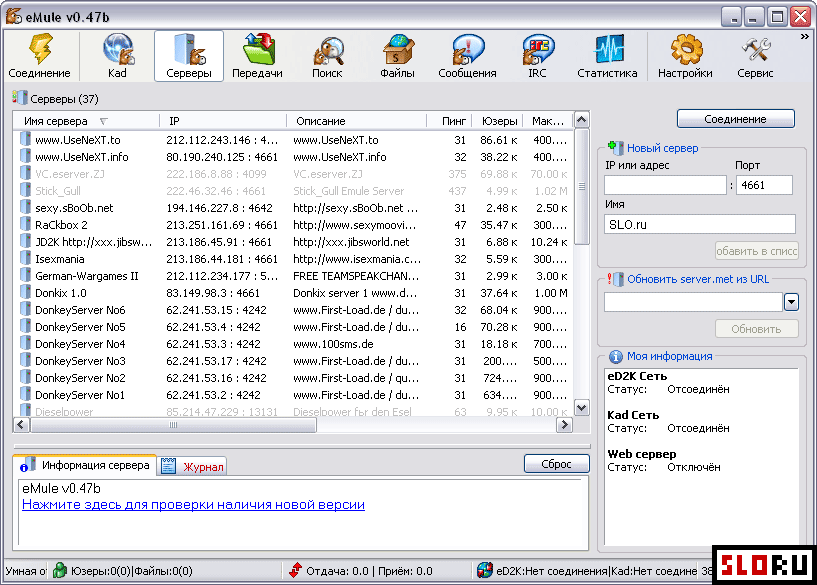Image resolution: width=817 pixels, height=585 pixels.
Task: Click the server icon of Donkix 1.0 row
Action: click(25, 292)
